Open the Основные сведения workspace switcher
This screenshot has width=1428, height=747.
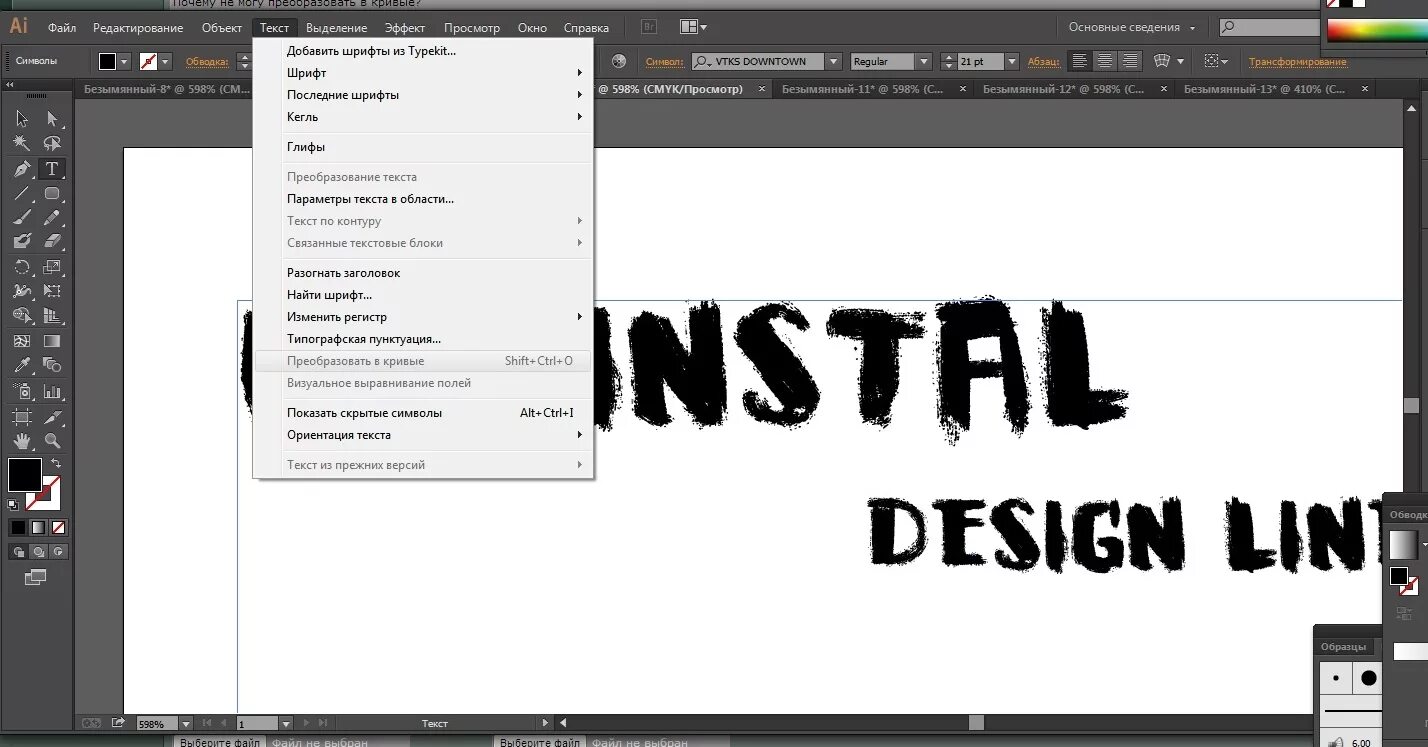(x=1131, y=27)
